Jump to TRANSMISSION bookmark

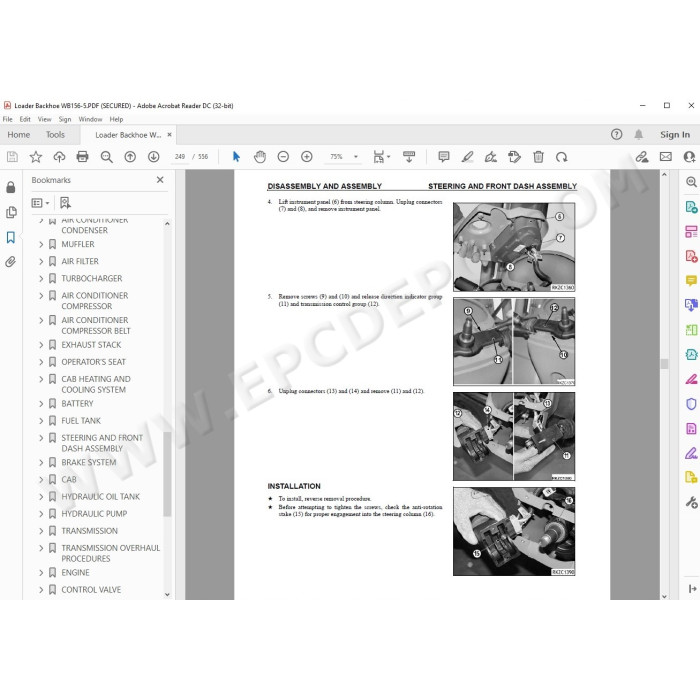(x=90, y=531)
